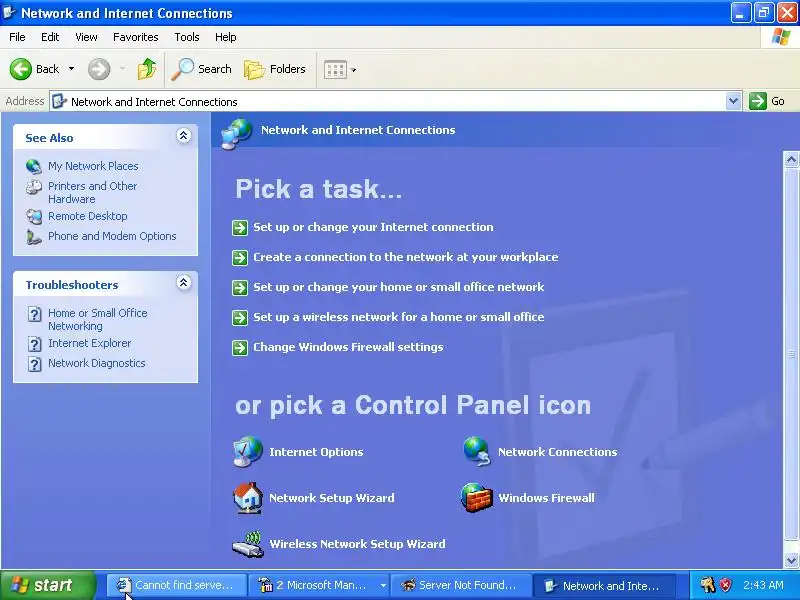Expand the Address bar dropdown list

click(x=733, y=101)
